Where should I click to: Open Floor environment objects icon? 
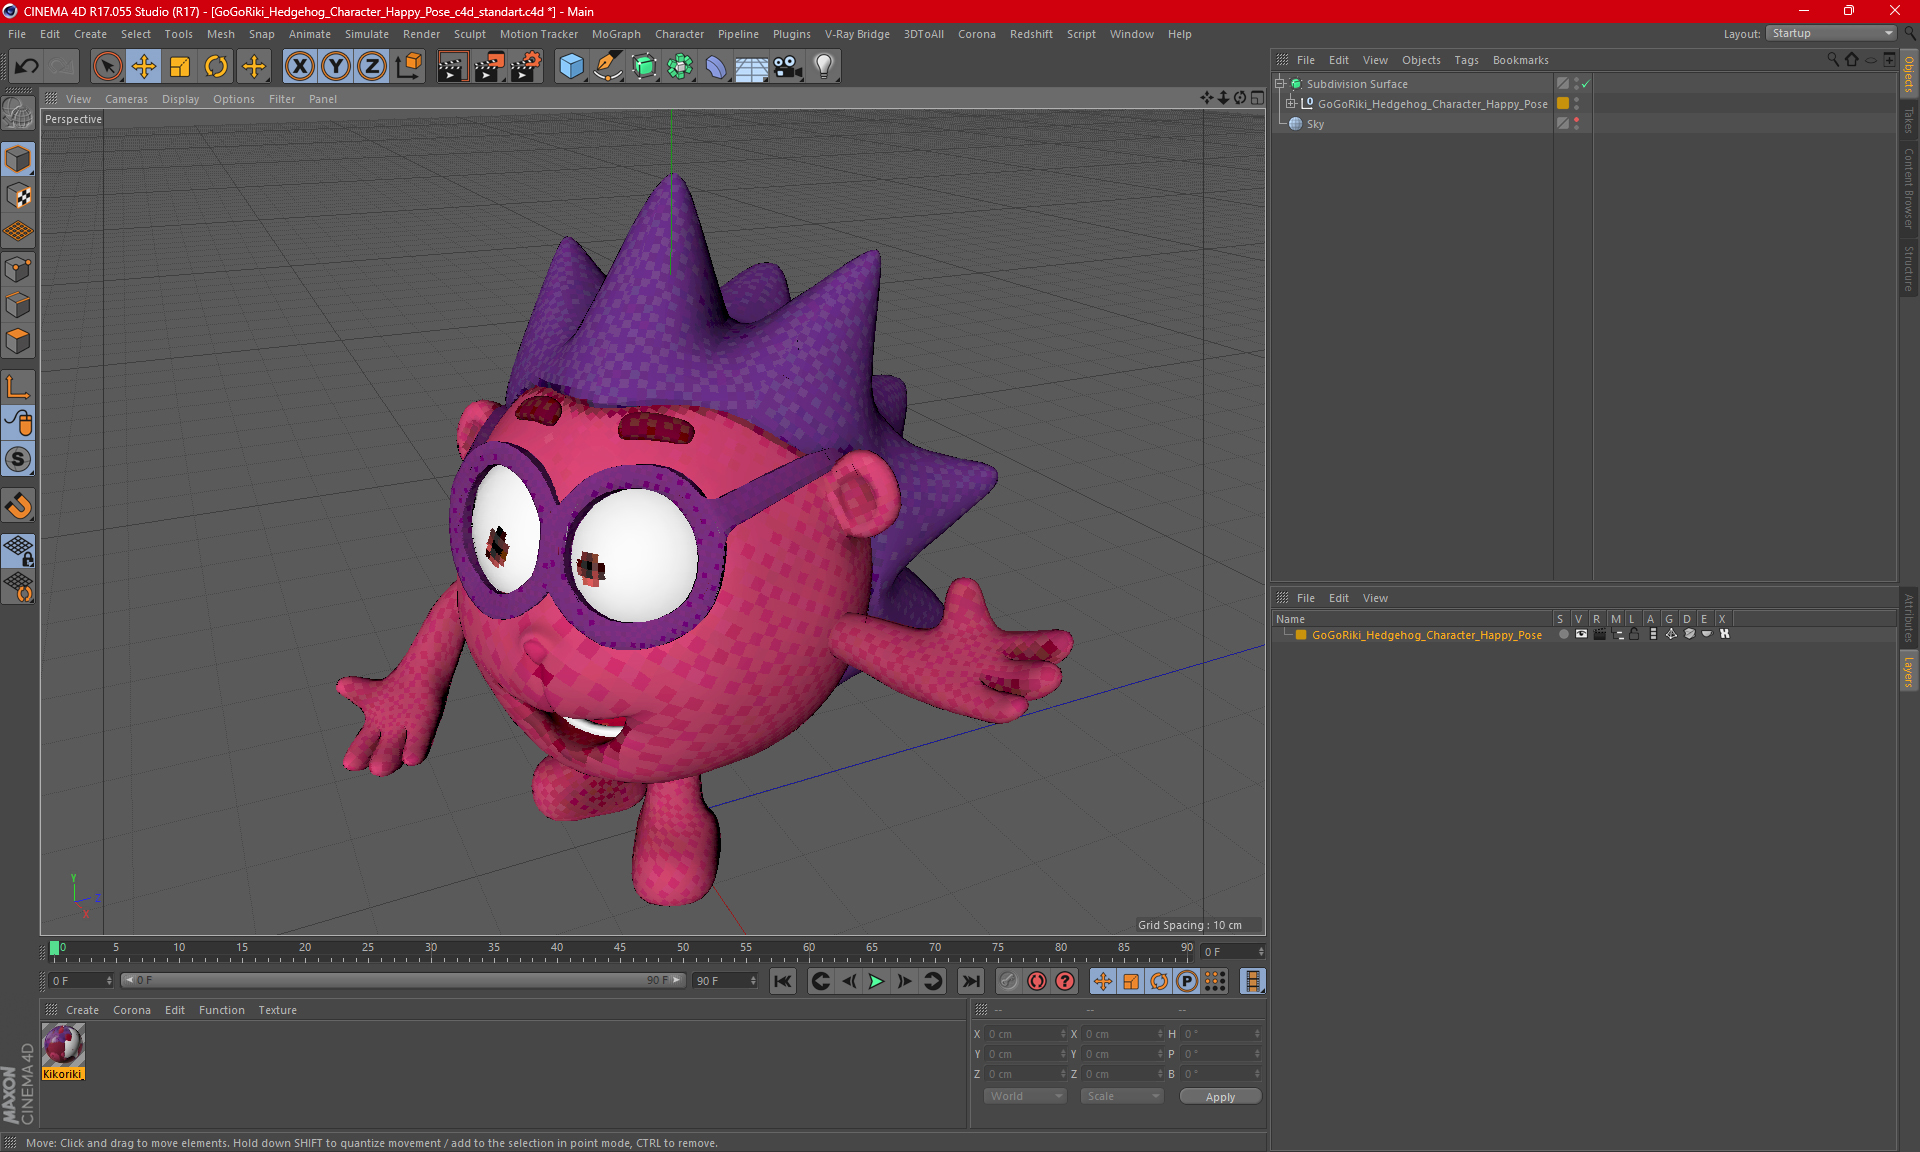[x=752, y=66]
